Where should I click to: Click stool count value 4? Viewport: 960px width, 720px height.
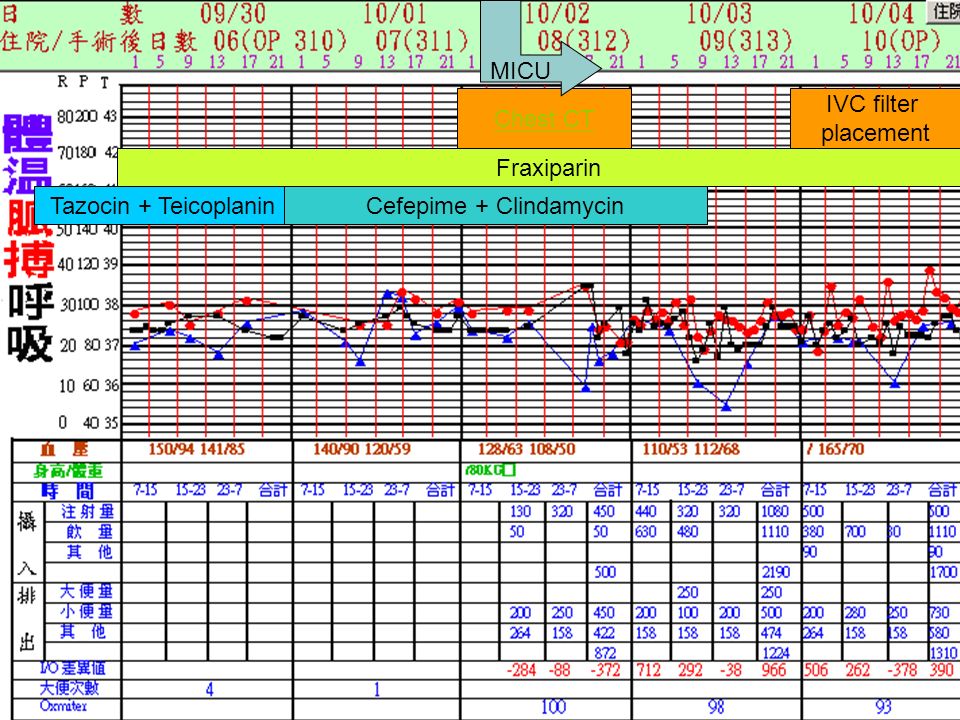point(209,689)
